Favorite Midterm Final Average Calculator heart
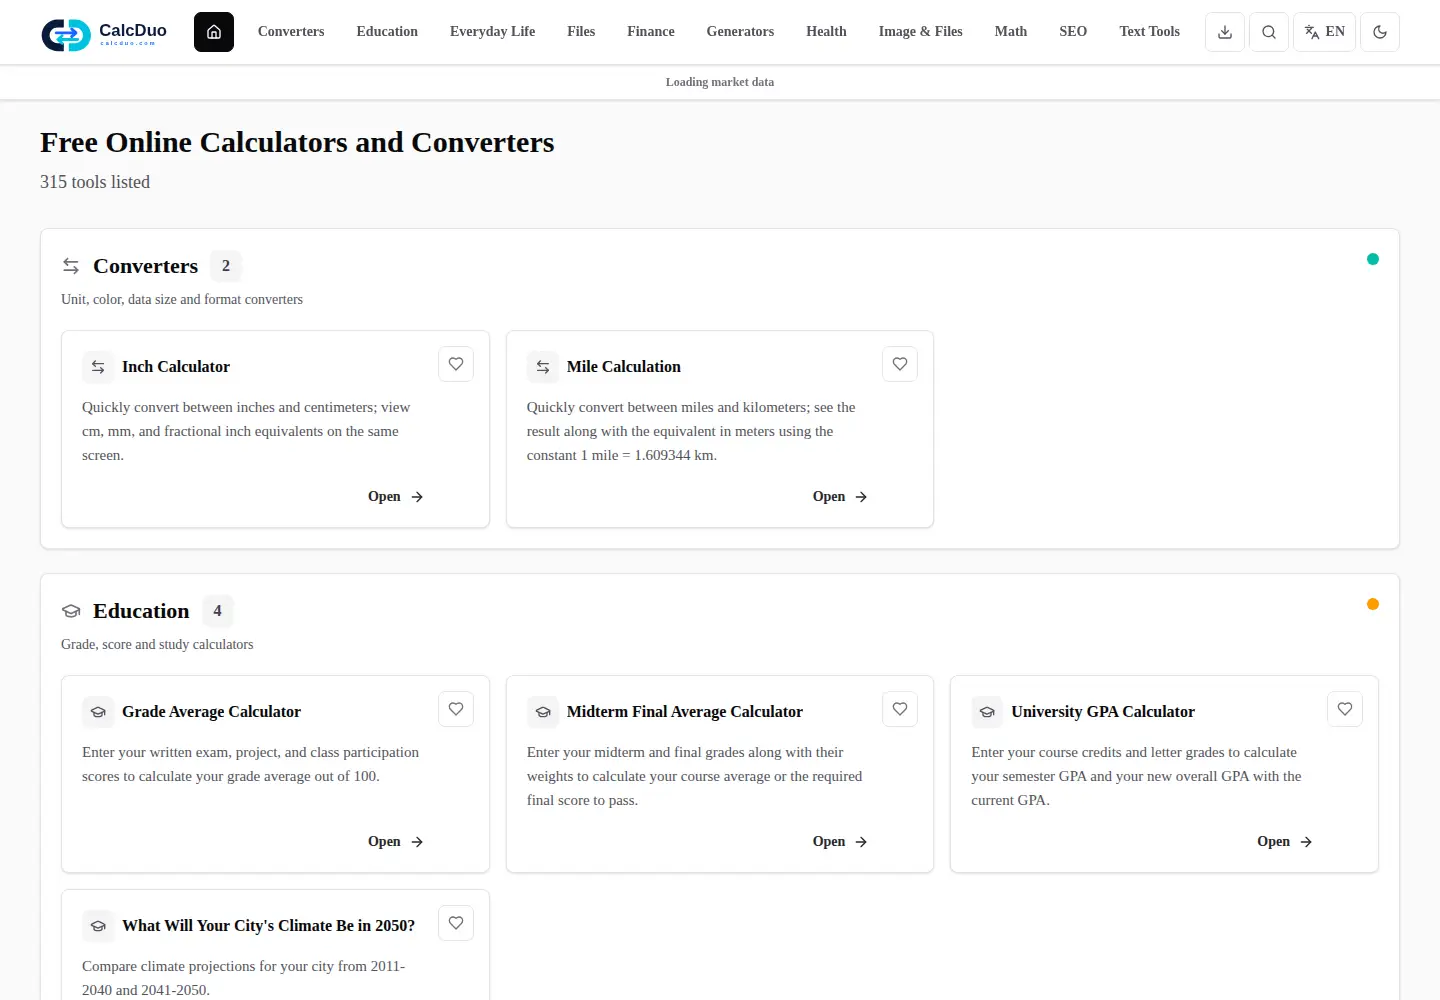Screen dimensions: 1440x1000 [x=900, y=709]
